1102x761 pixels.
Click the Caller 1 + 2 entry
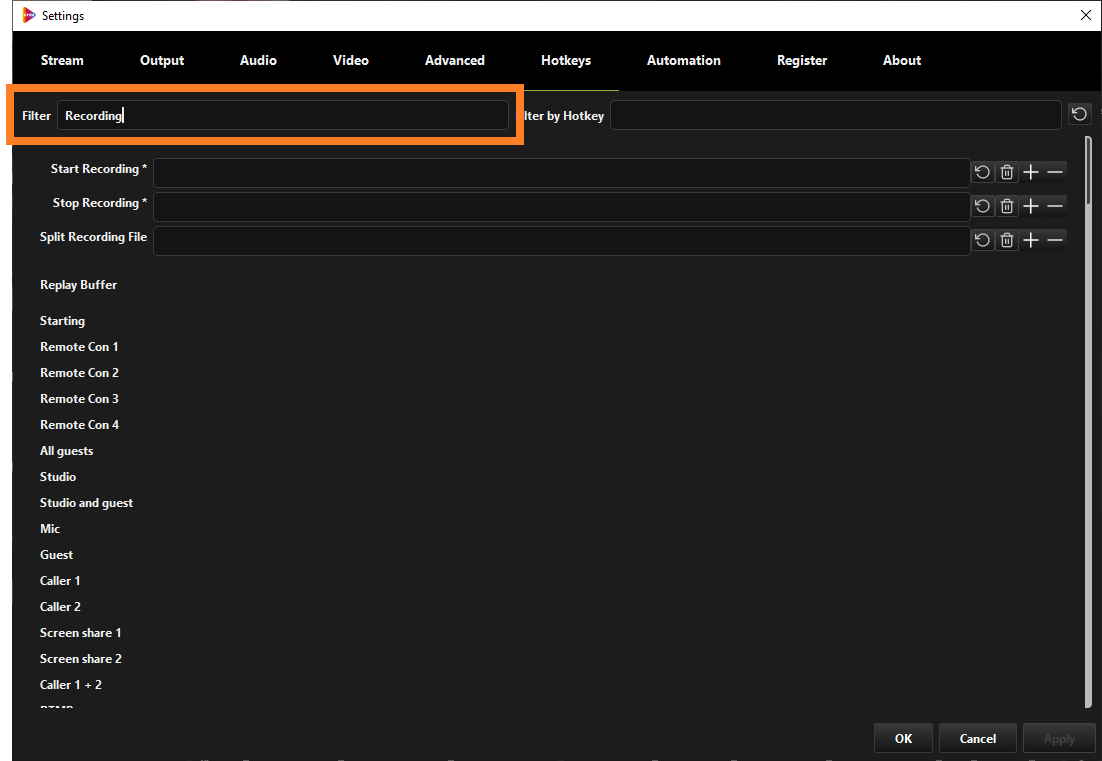(x=70, y=684)
